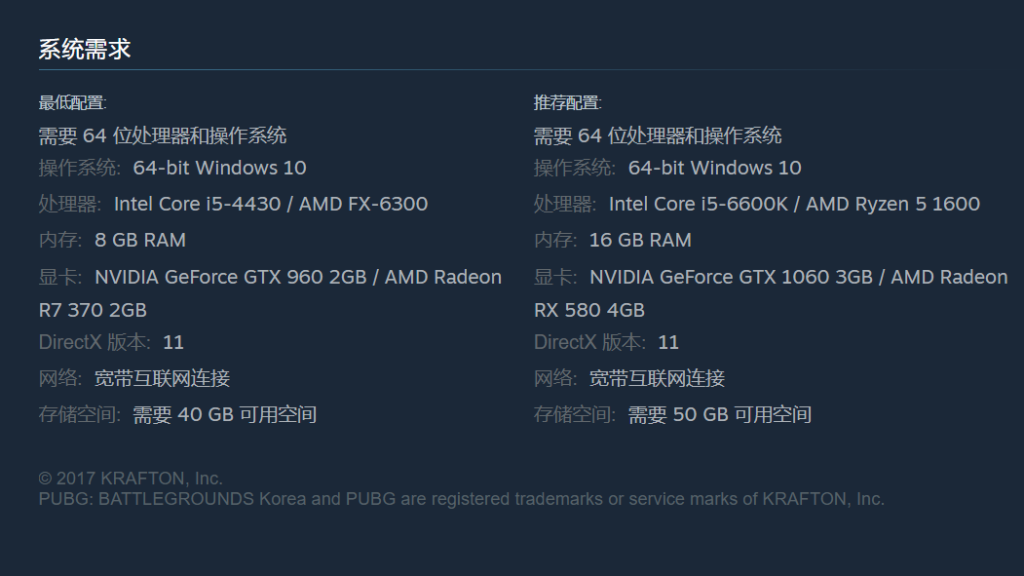
Task: Click the R7 370 2GB text
Action: pos(93,310)
